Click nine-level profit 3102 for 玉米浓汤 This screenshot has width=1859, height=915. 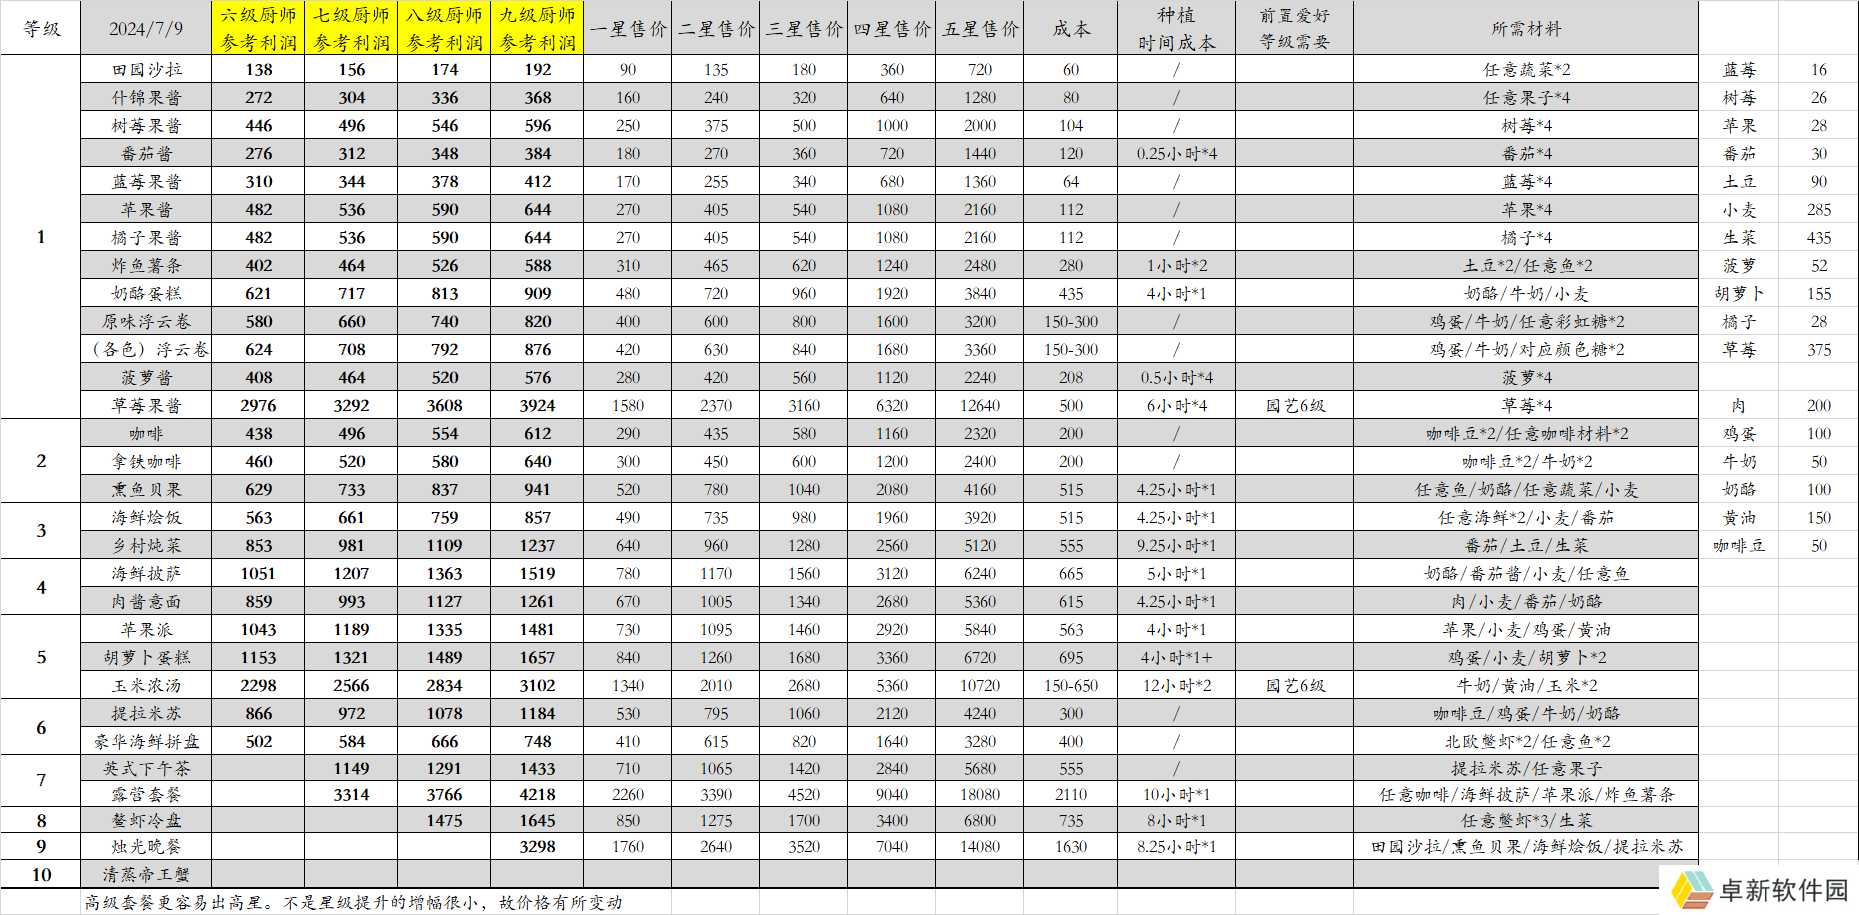coord(537,685)
